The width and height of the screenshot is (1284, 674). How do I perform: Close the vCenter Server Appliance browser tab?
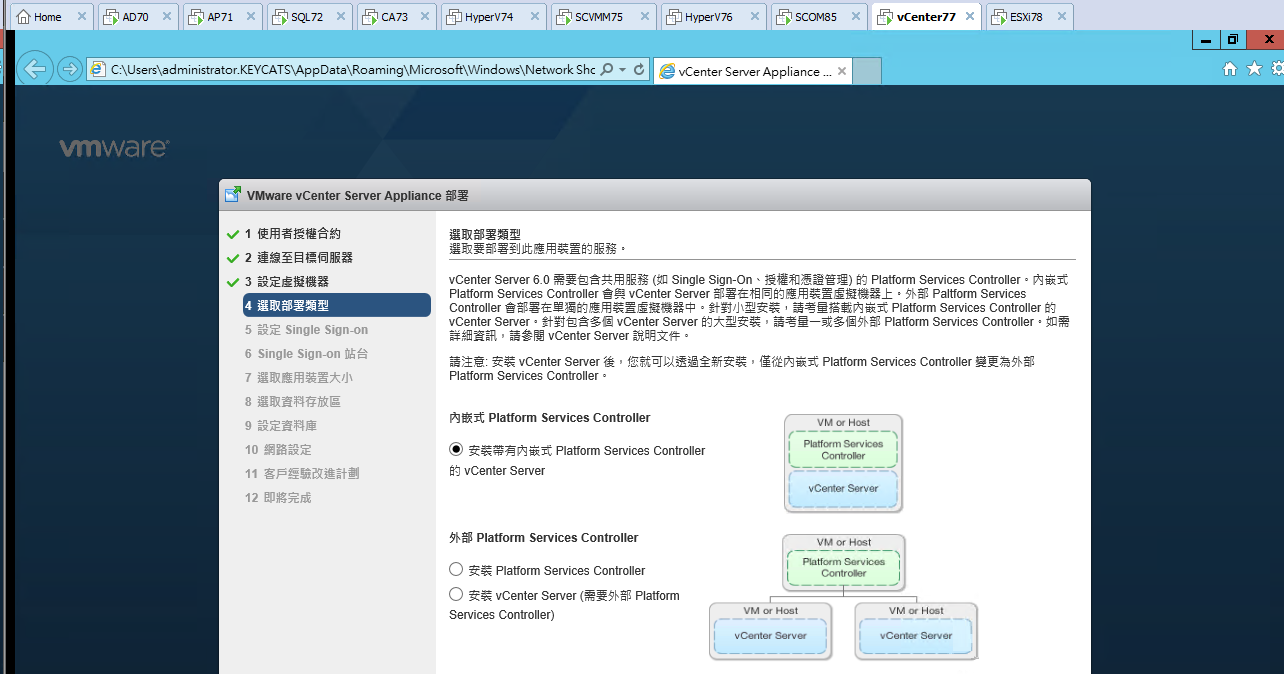pos(842,71)
